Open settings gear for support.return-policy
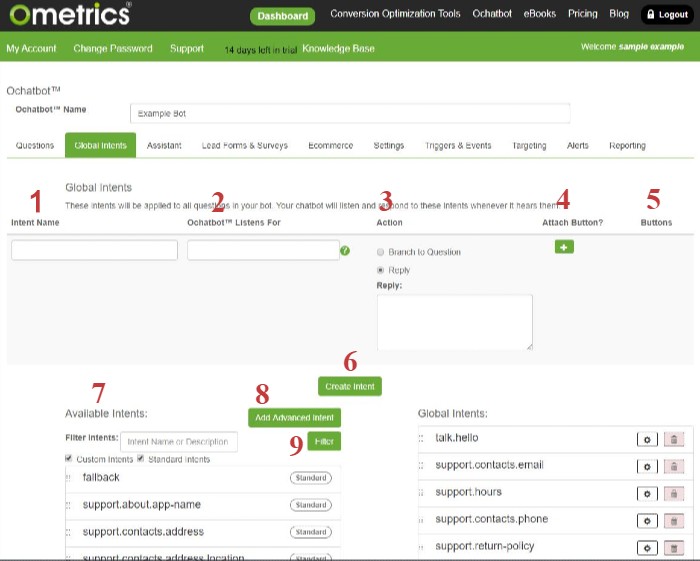Viewport: 700px width, 561px height. pos(647,548)
